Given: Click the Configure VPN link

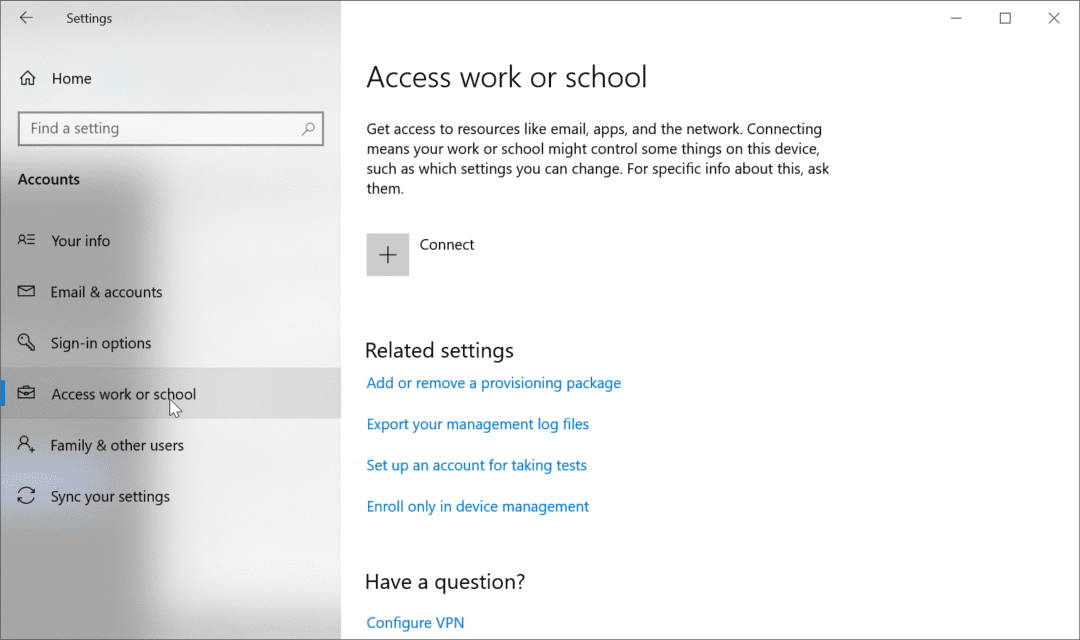Looking at the screenshot, I should click(x=414, y=621).
